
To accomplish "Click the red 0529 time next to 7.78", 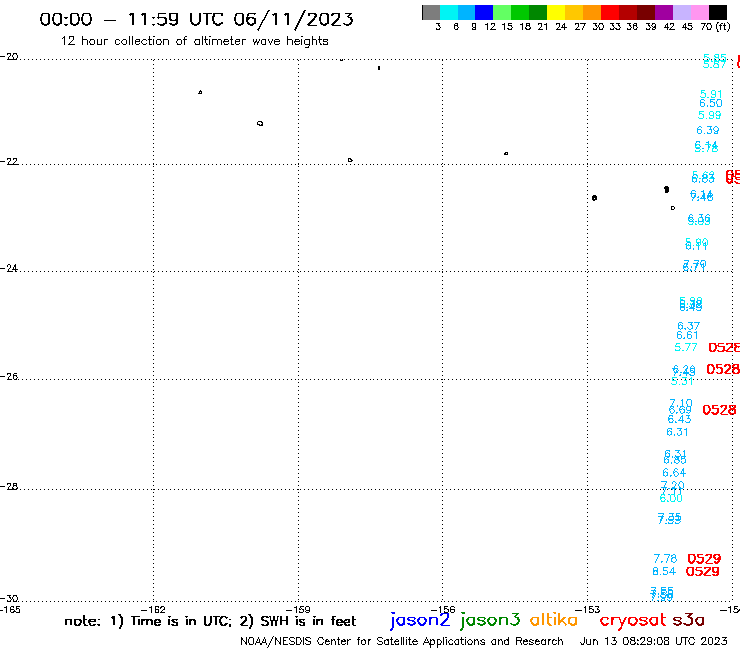I will (x=704, y=559).
